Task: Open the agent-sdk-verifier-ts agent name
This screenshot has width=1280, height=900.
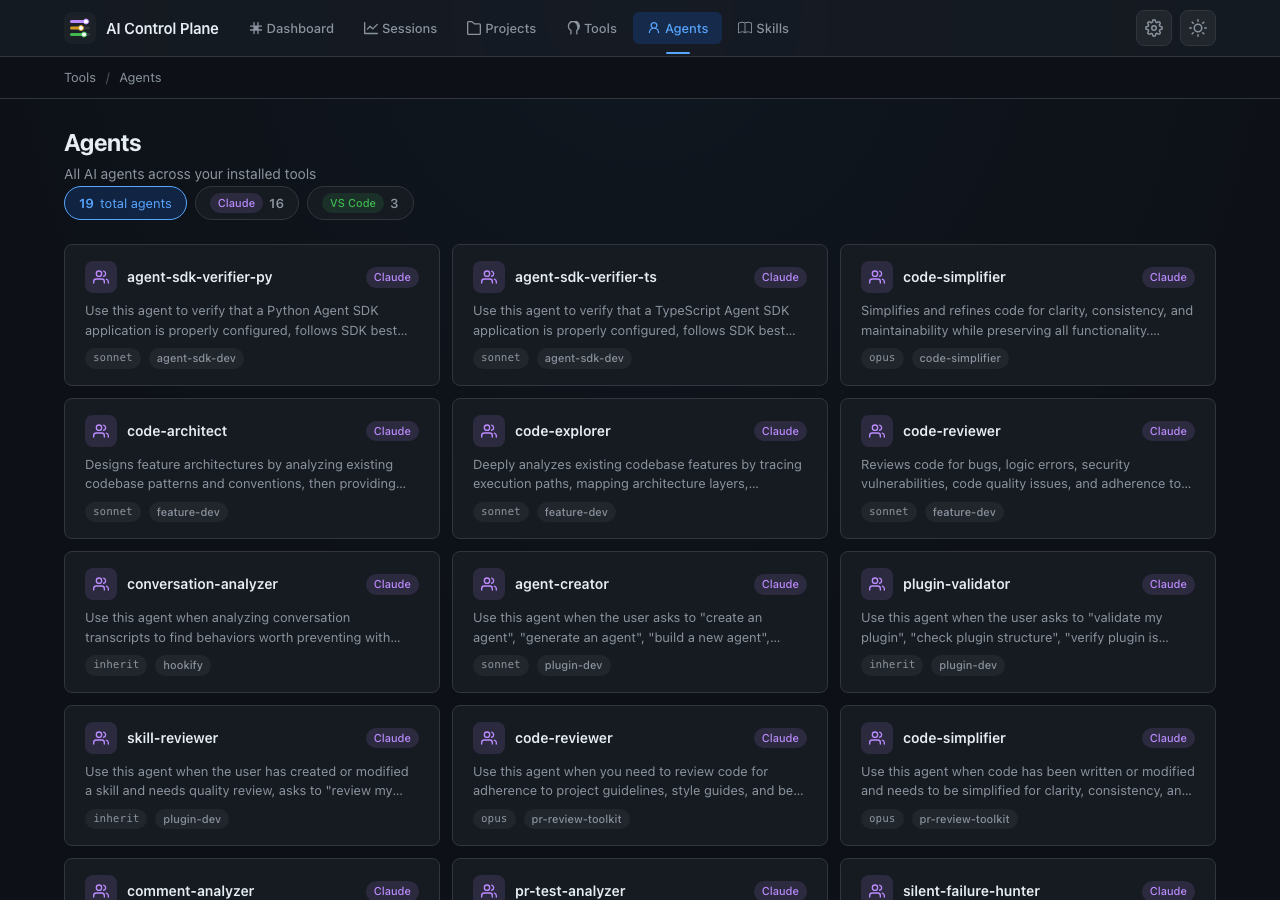Action: coord(586,277)
